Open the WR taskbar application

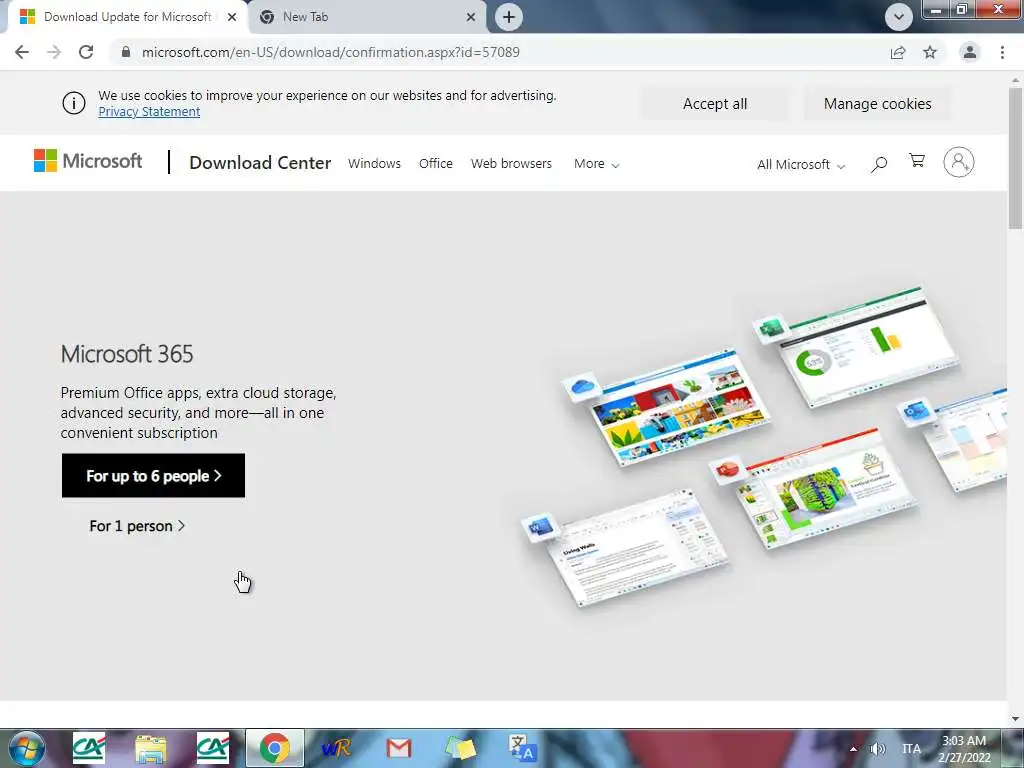(337, 748)
